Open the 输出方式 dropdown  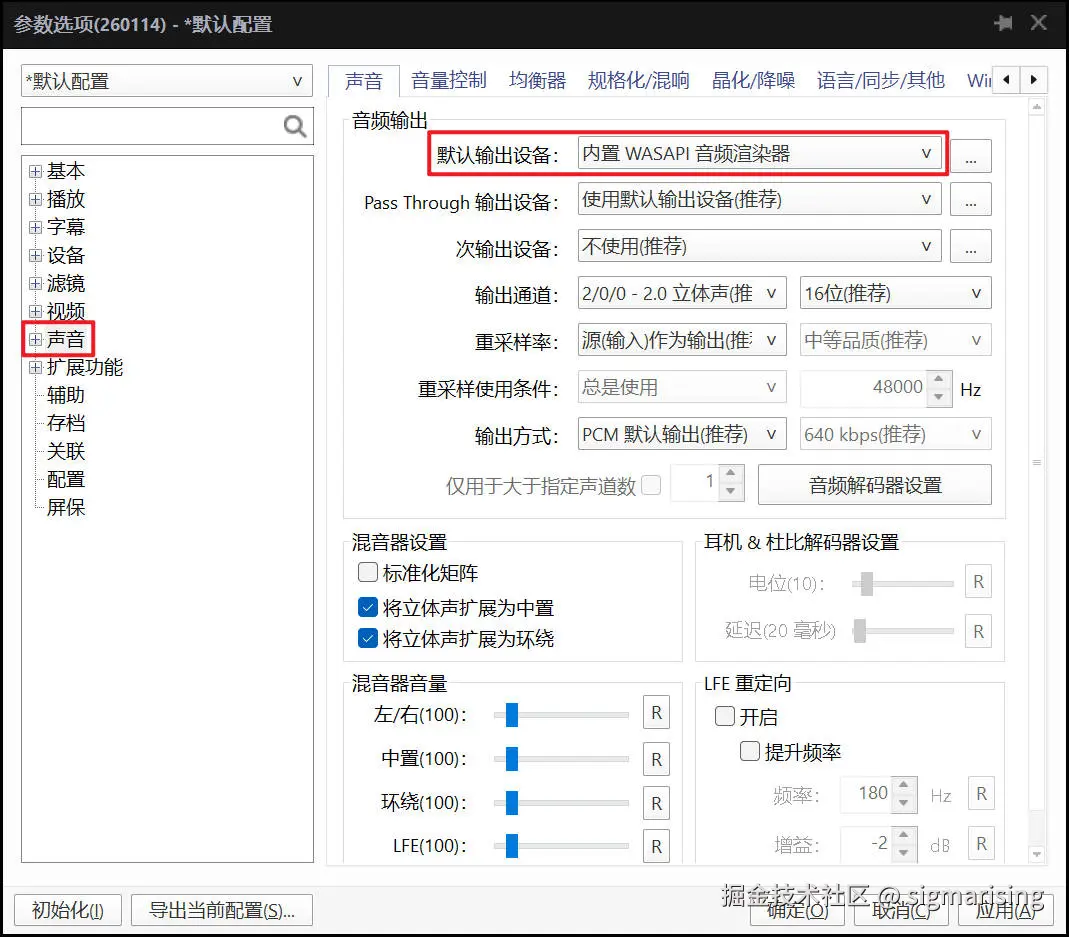pyautogui.click(x=681, y=434)
